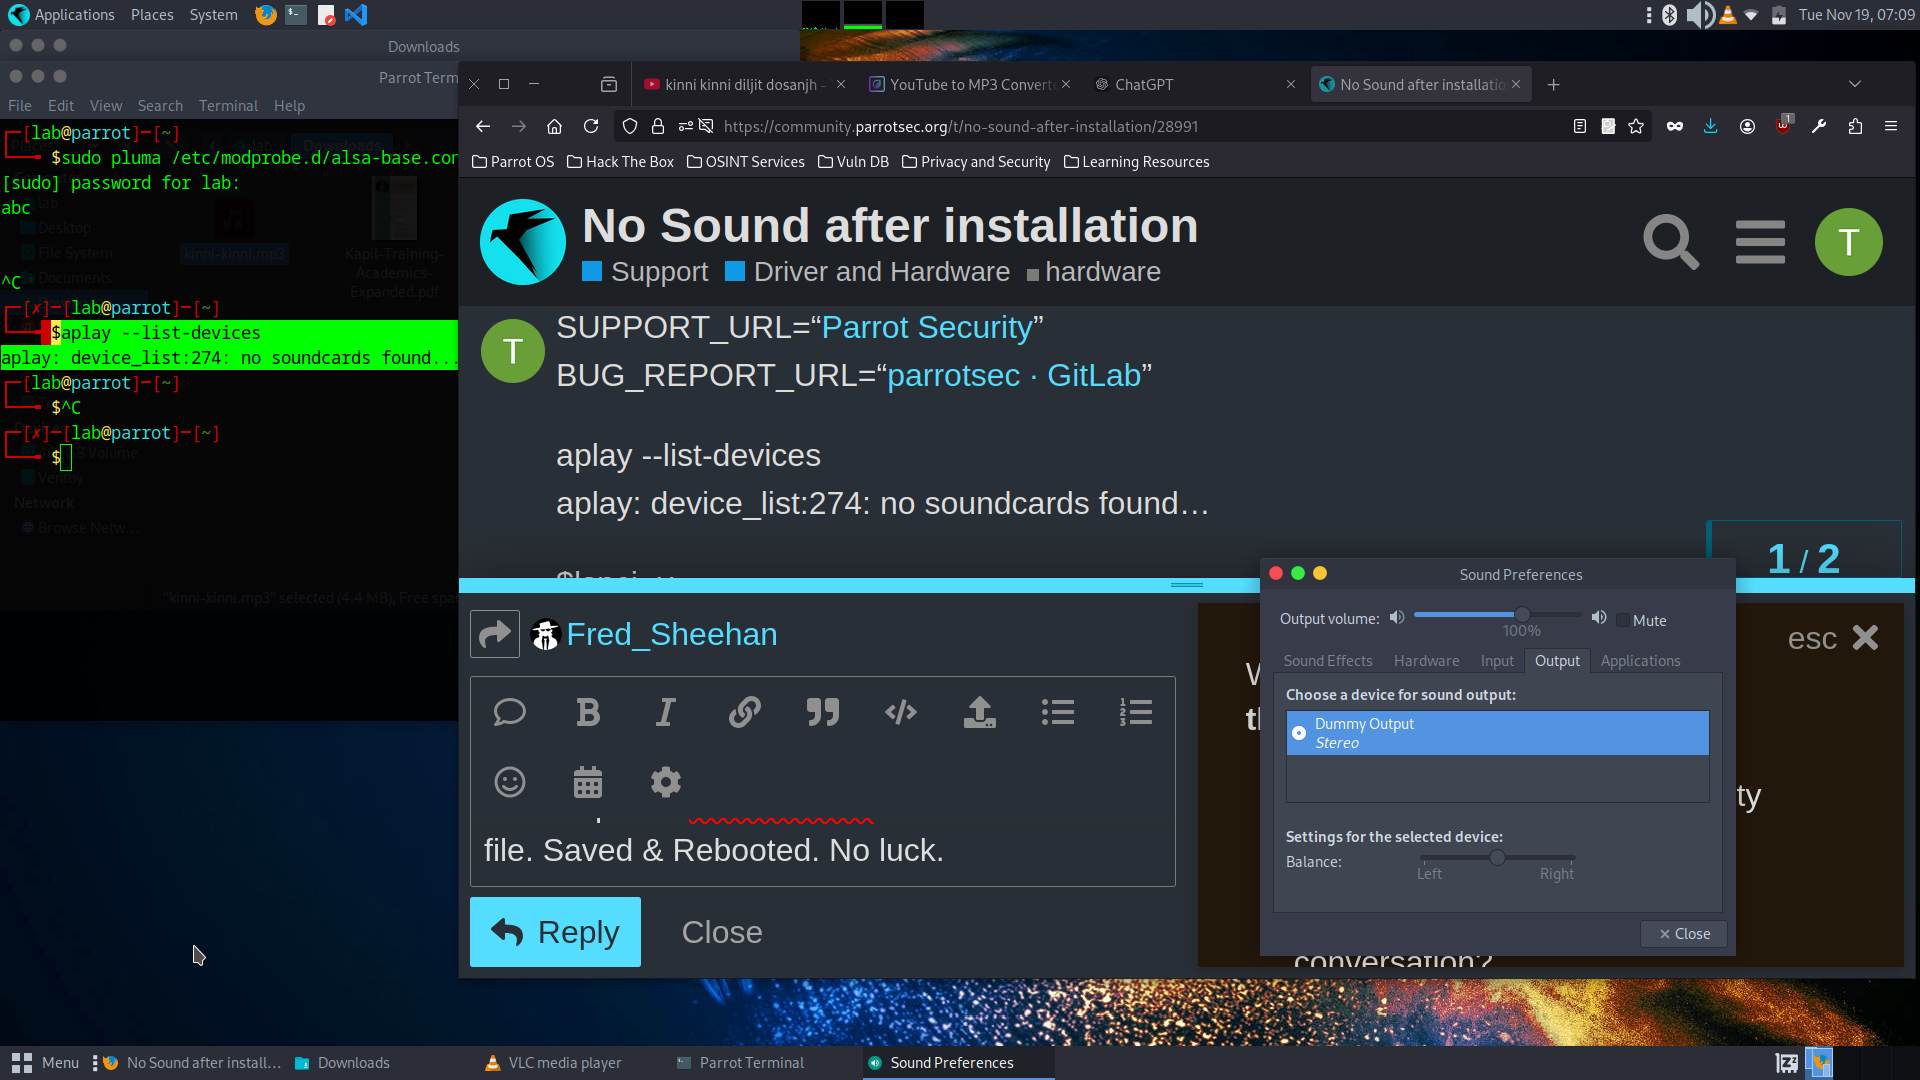Open Firefox extensions puzzle icon
This screenshot has width=1920, height=1080.
pos(1855,126)
